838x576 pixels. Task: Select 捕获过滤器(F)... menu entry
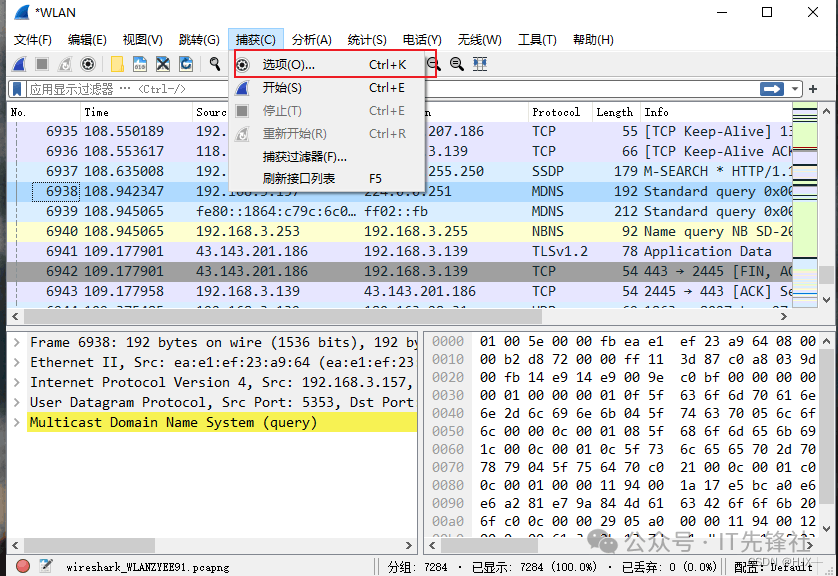(304, 157)
